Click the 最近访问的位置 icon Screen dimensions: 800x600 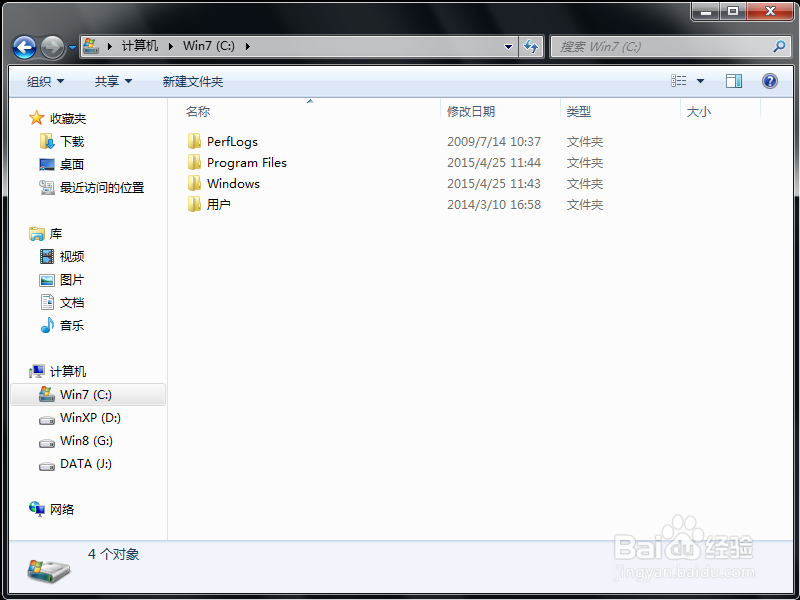click(x=47, y=187)
